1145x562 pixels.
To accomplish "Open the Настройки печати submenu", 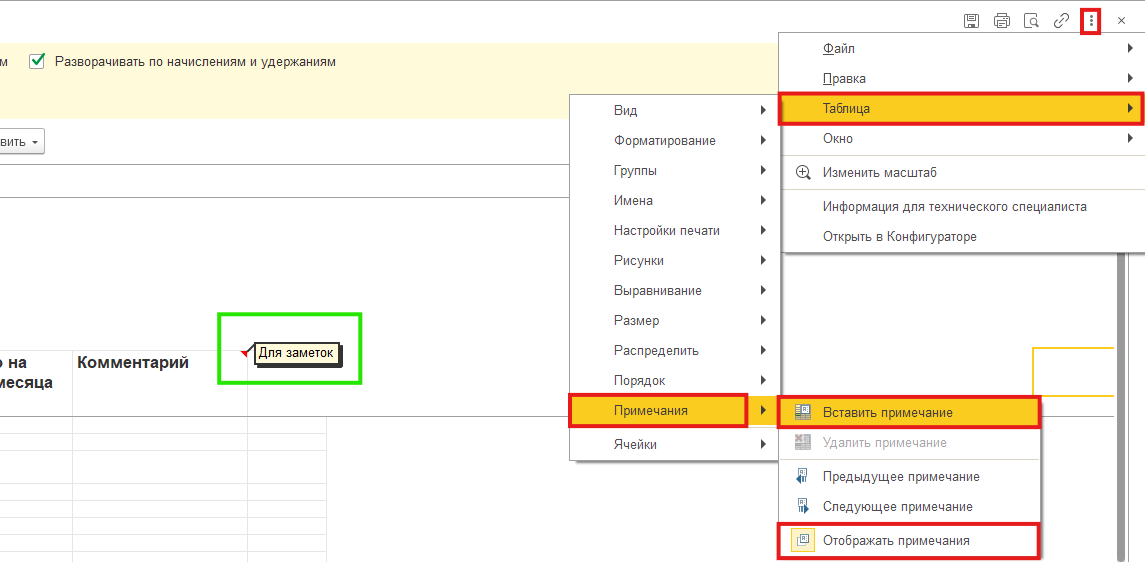I will pos(675,231).
